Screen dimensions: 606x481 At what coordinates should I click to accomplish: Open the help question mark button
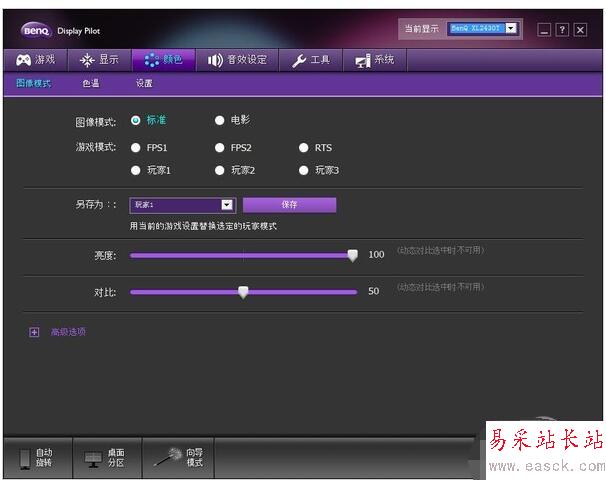pos(562,30)
